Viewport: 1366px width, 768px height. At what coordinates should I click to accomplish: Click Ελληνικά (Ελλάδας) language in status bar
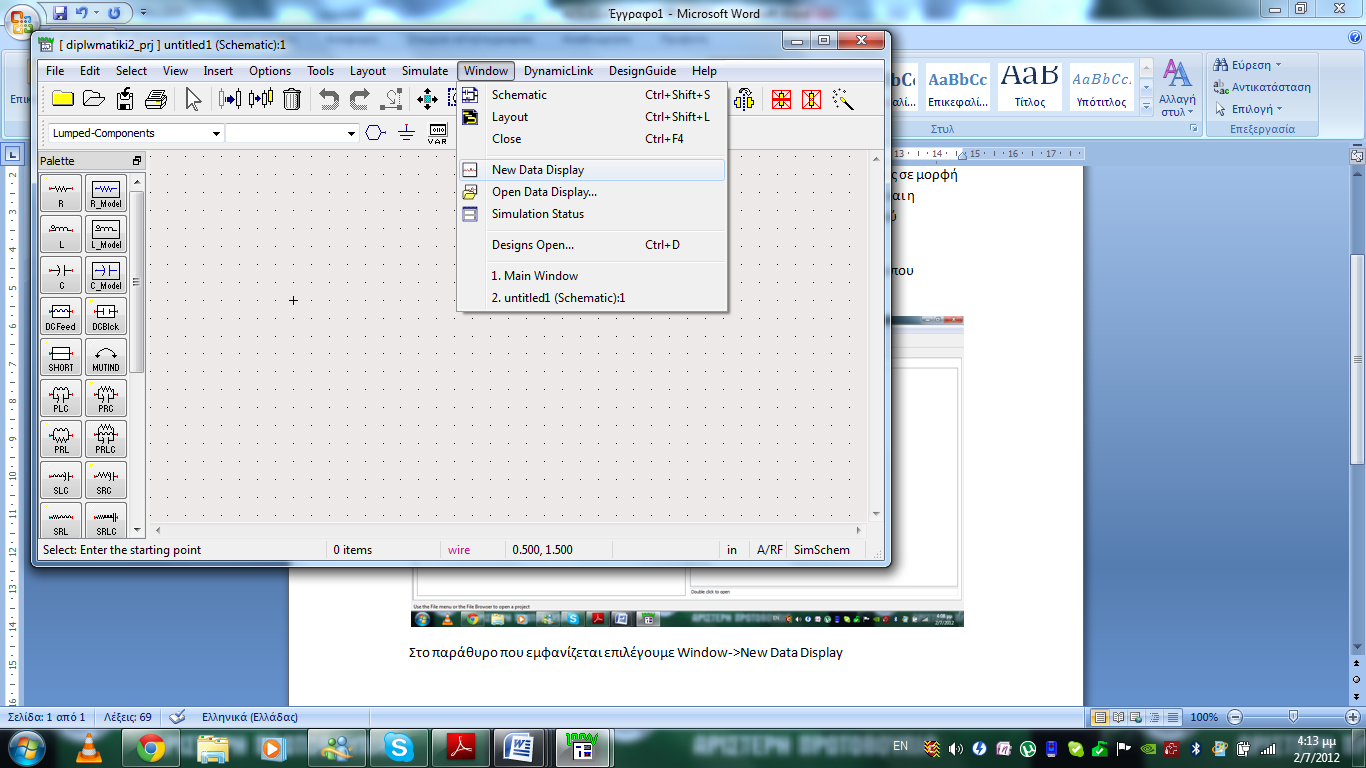point(249,717)
